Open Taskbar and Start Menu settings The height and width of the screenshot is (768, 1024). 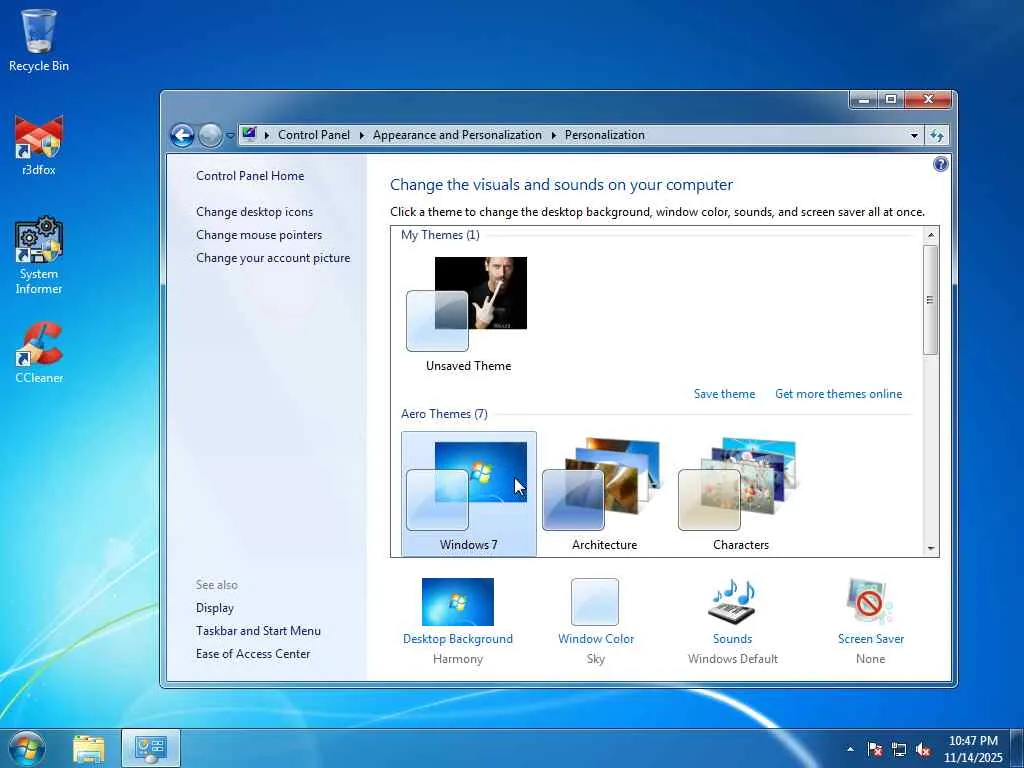point(258,631)
